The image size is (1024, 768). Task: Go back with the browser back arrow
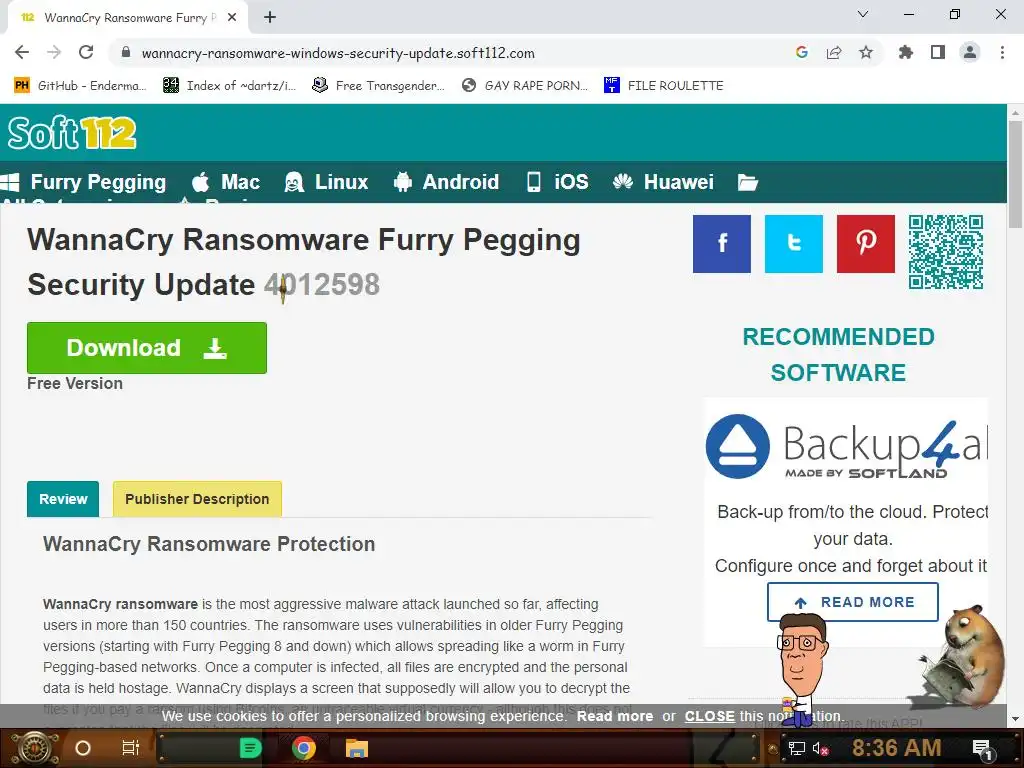click(x=22, y=52)
